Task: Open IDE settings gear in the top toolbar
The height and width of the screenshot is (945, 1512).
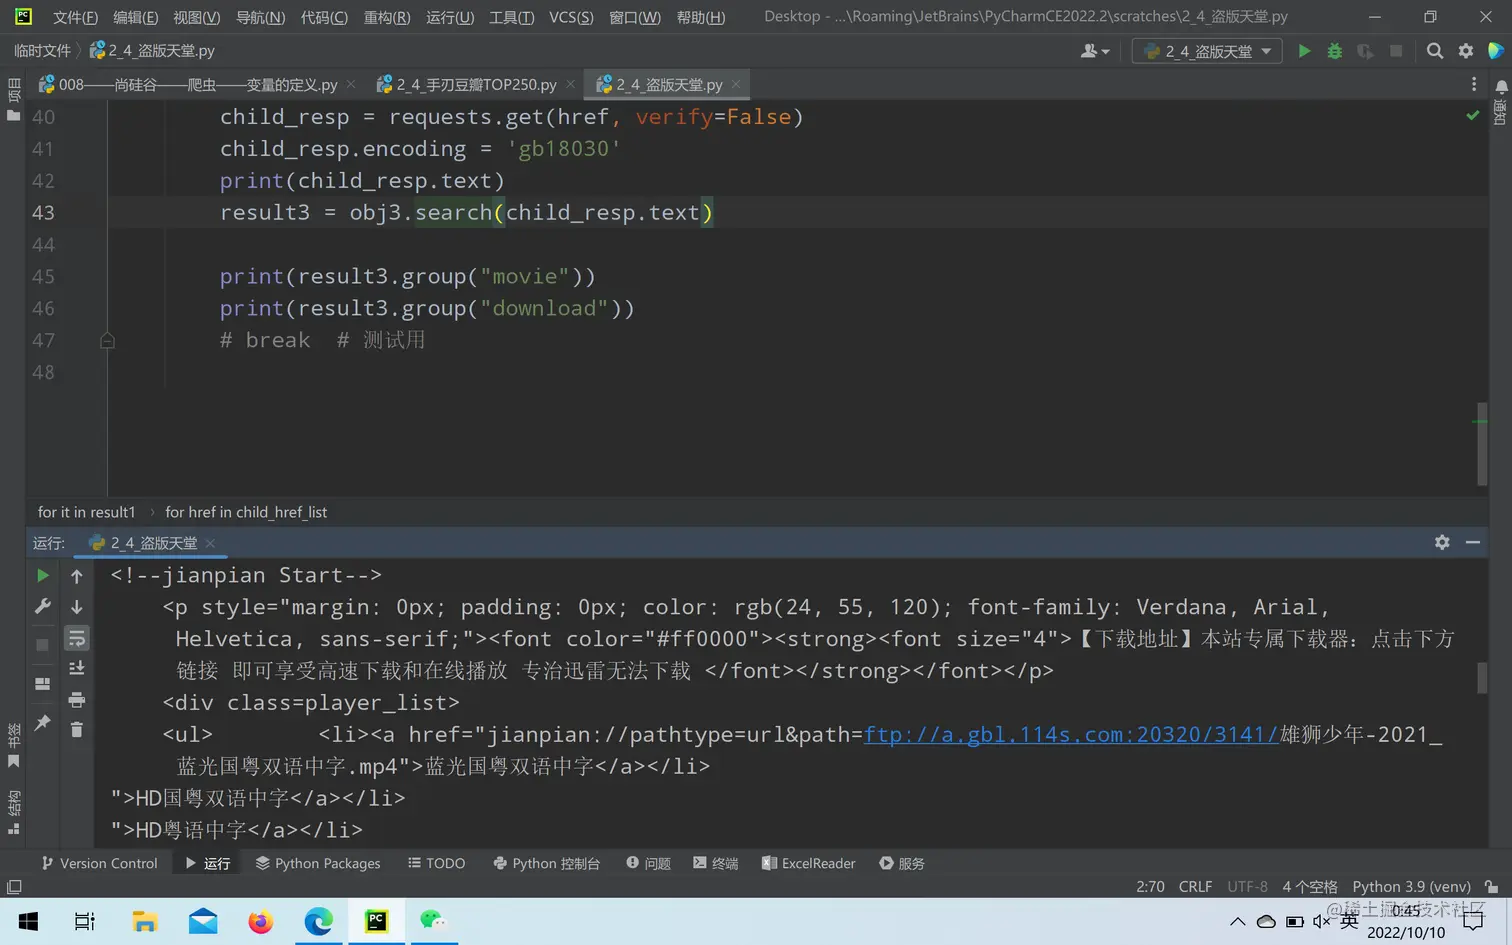Action: tap(1466, 51)
